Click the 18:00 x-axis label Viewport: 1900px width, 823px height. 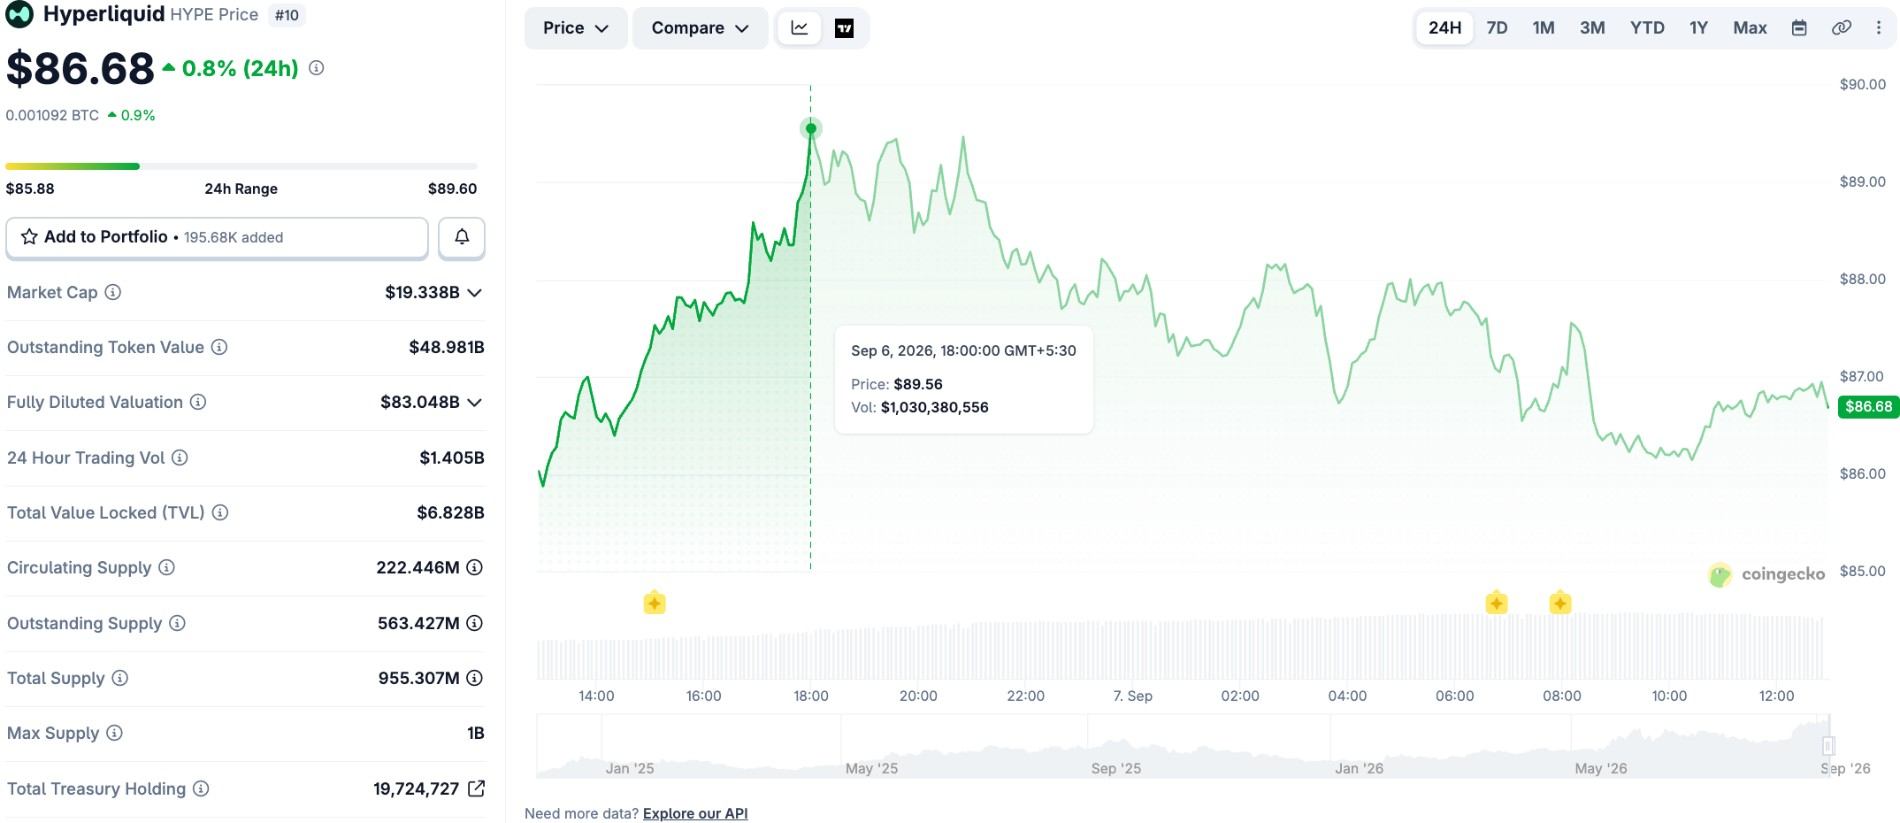(811, 696)
